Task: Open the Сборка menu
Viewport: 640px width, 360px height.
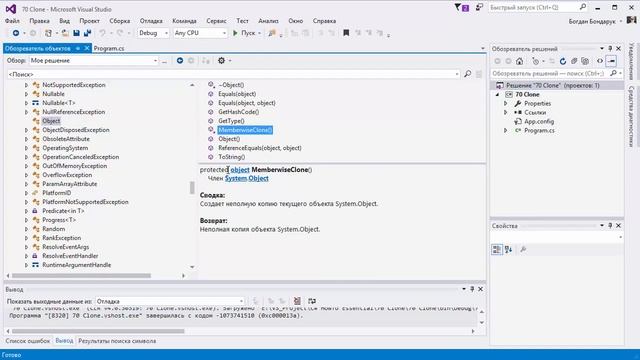Action: (120, 20)
